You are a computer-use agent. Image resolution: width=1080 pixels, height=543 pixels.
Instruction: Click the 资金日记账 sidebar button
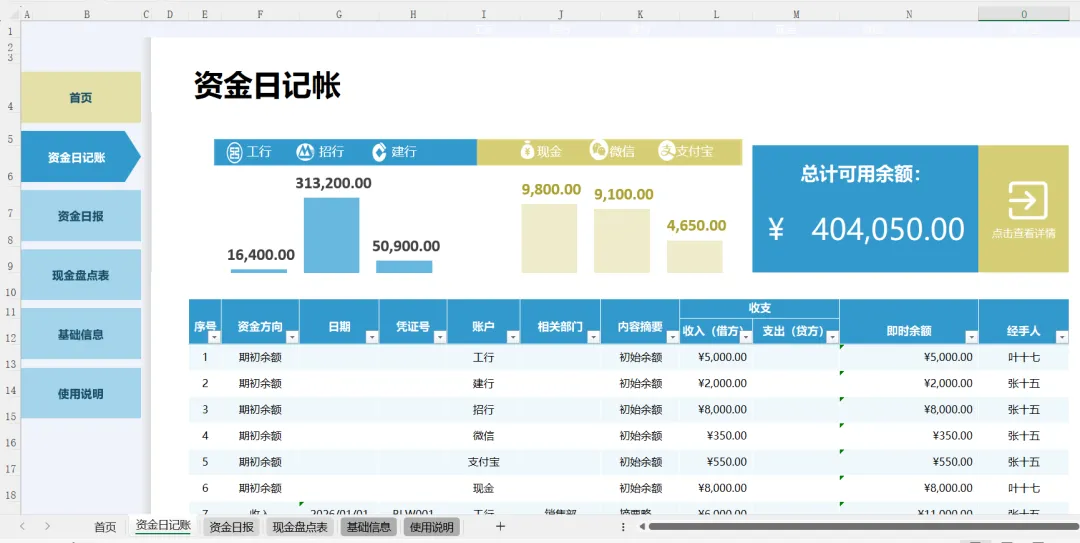point(81,156)
